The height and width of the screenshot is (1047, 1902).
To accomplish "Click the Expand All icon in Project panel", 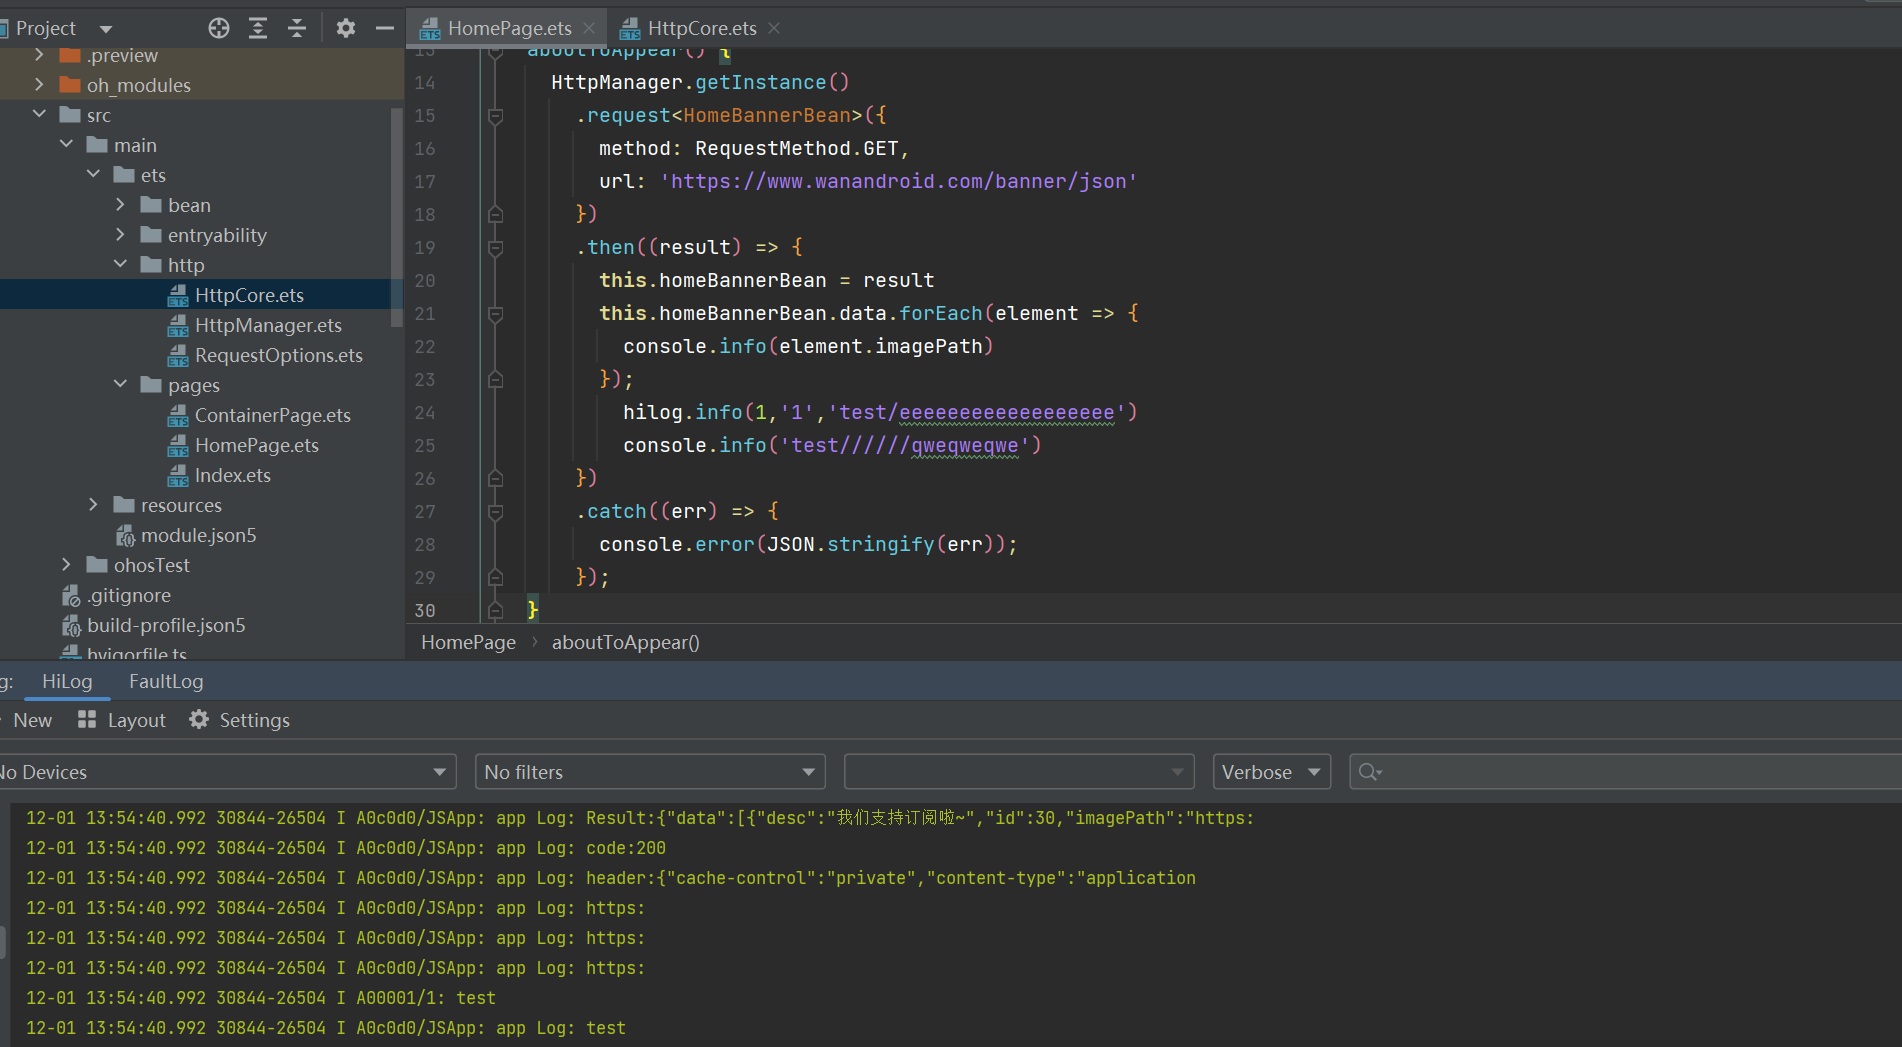I will (257, 28).
